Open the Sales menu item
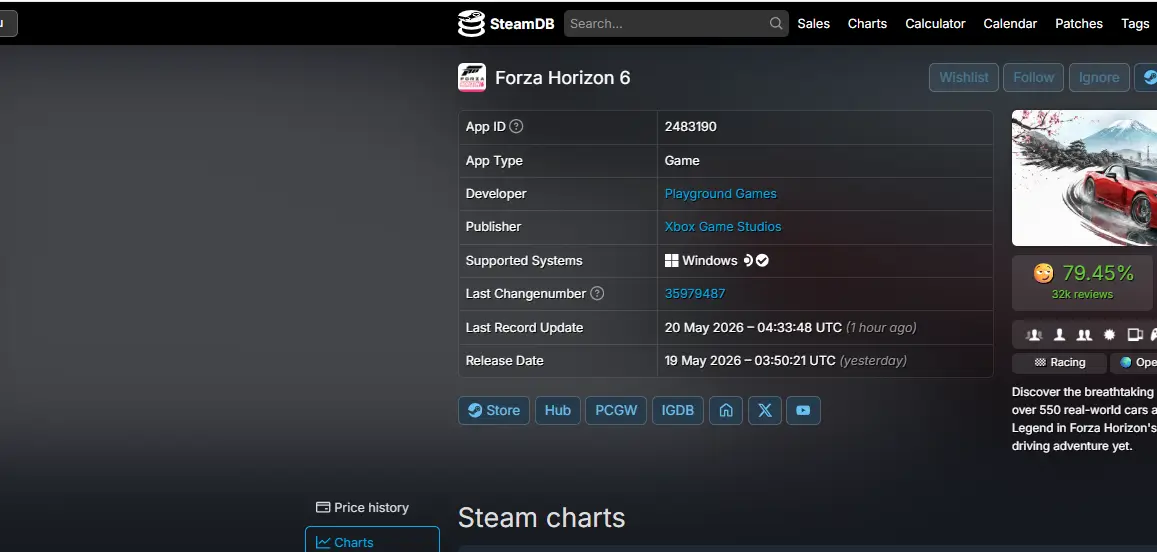 click(813, 24)
